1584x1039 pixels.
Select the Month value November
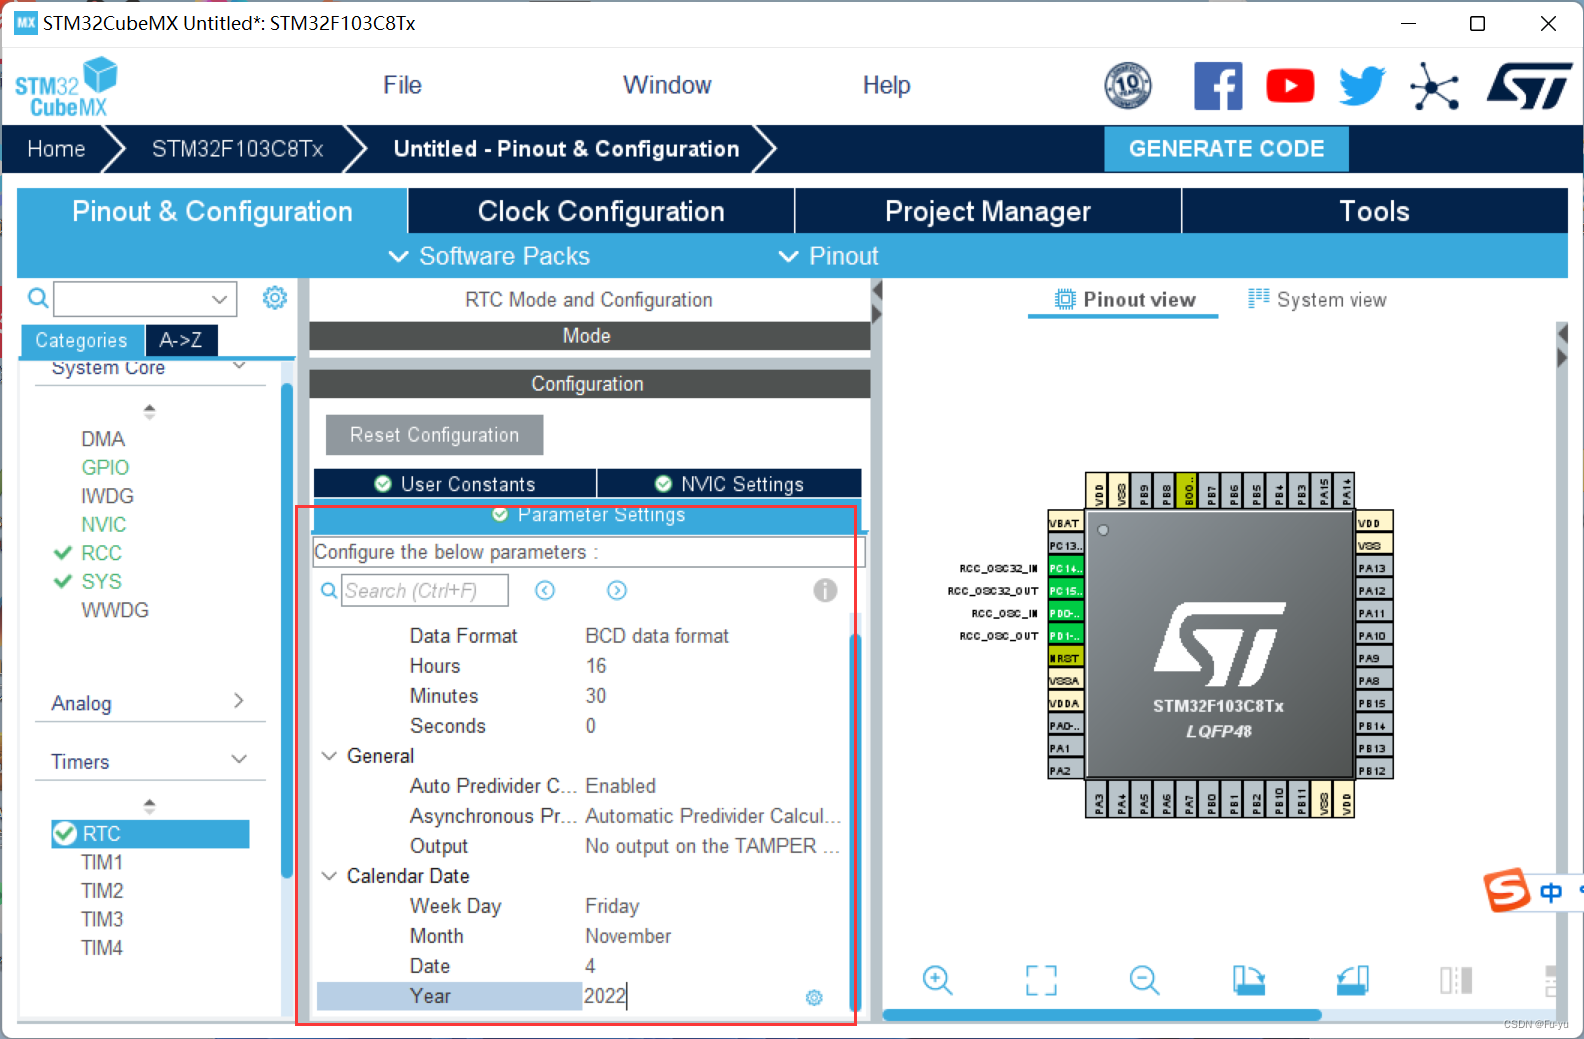pyautogui.click(x=628, y=936)
